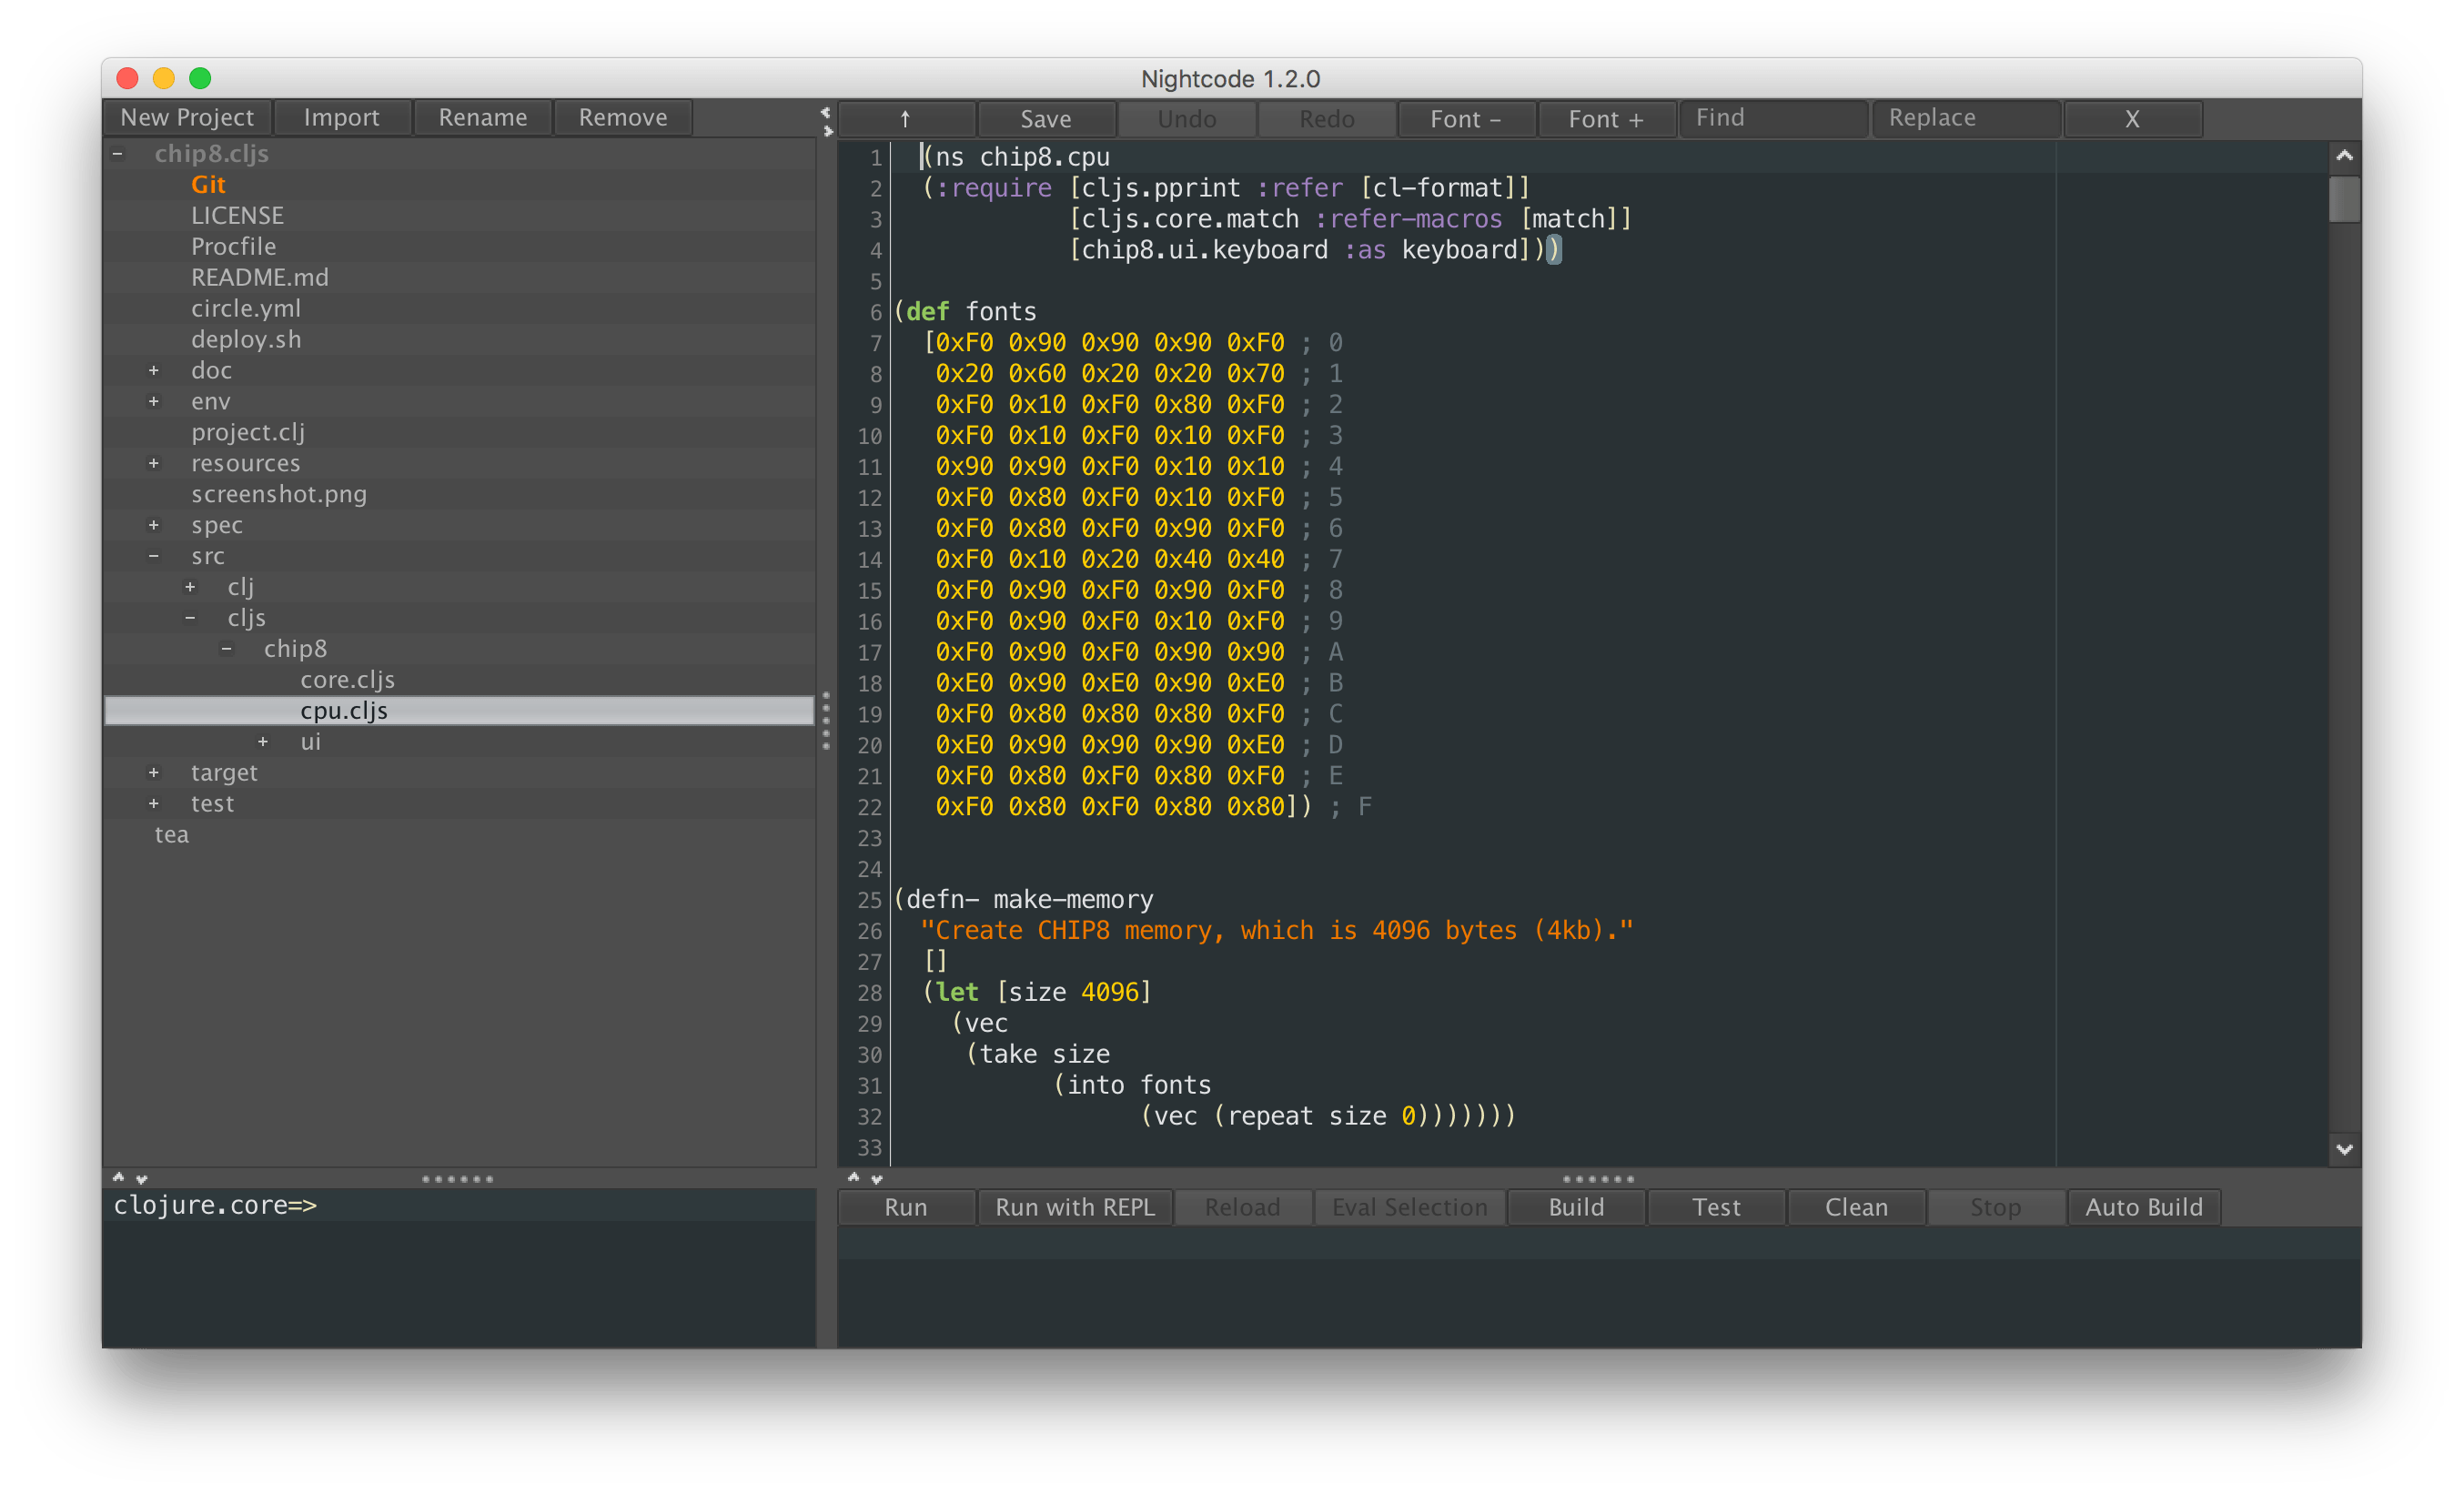Click the Import button
This screenshot has width=2464, height=1494.
pos(342,118)
